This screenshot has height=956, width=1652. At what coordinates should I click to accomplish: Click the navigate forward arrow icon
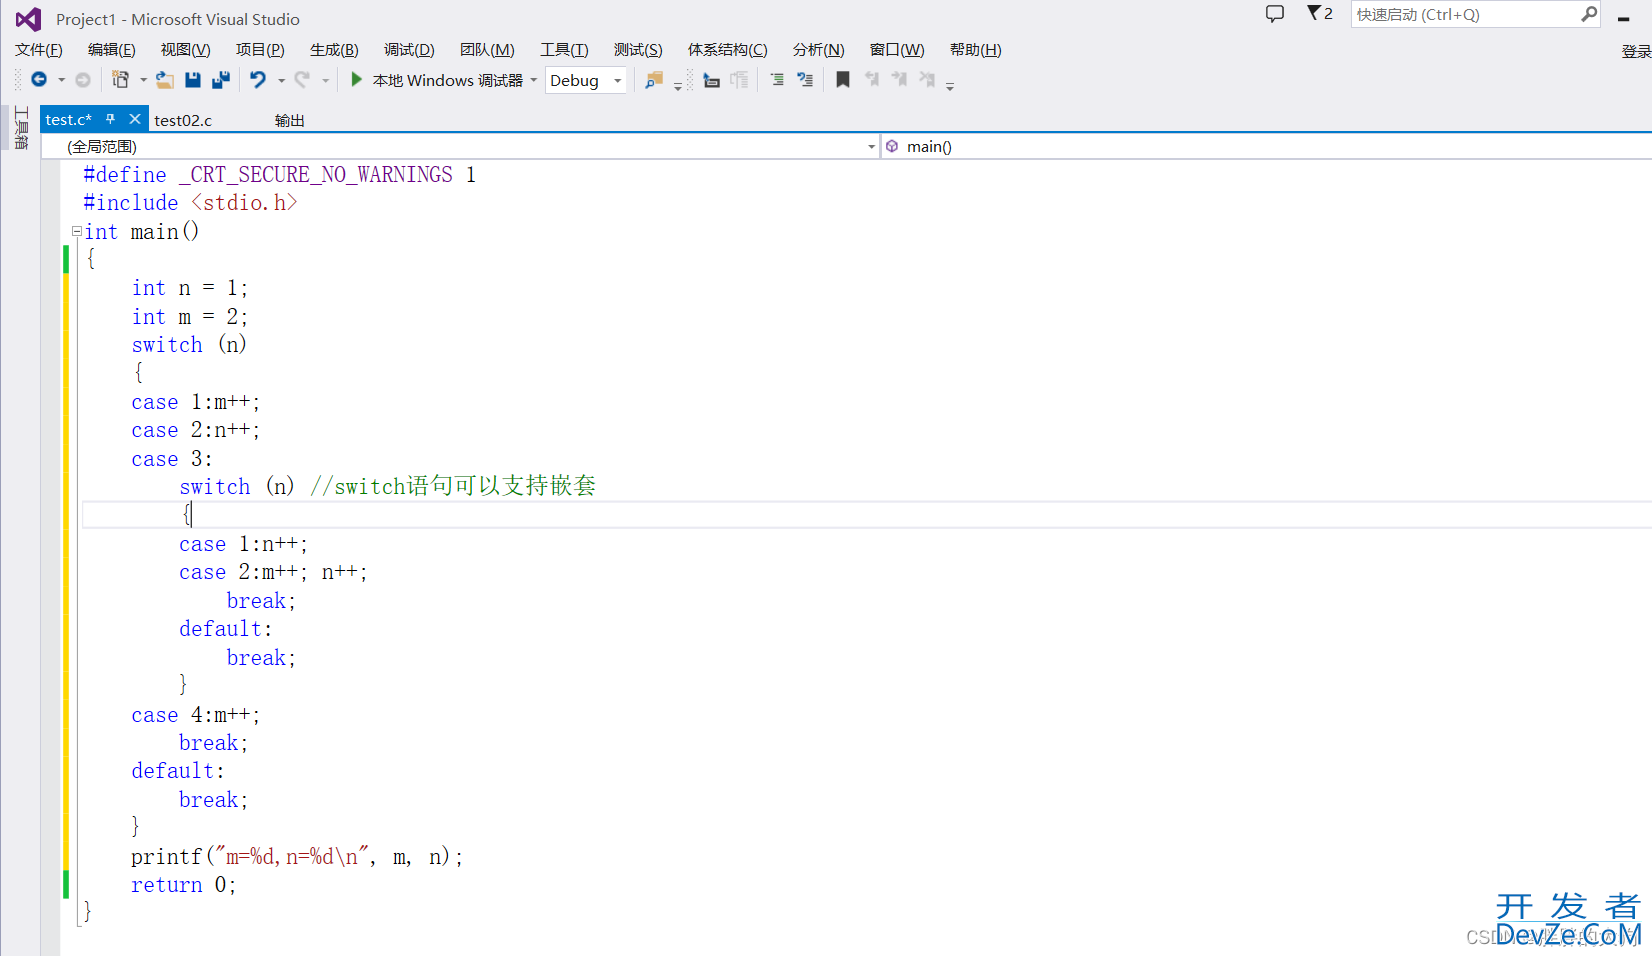pos(83,80)
